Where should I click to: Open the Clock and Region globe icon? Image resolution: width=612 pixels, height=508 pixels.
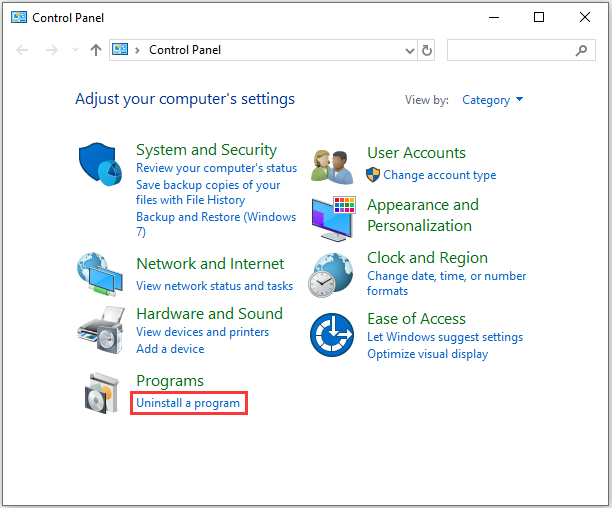coord(331,275)
